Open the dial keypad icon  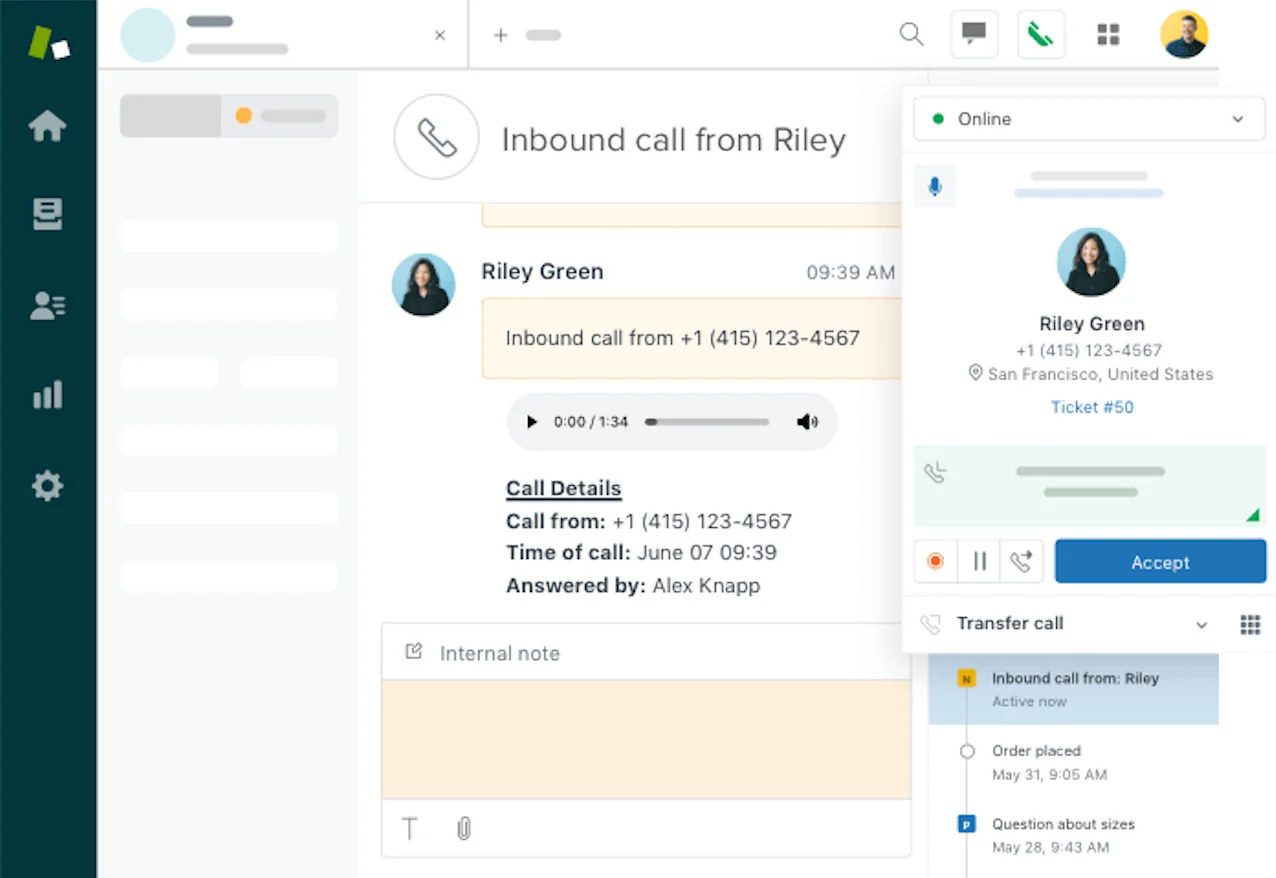1250,625
